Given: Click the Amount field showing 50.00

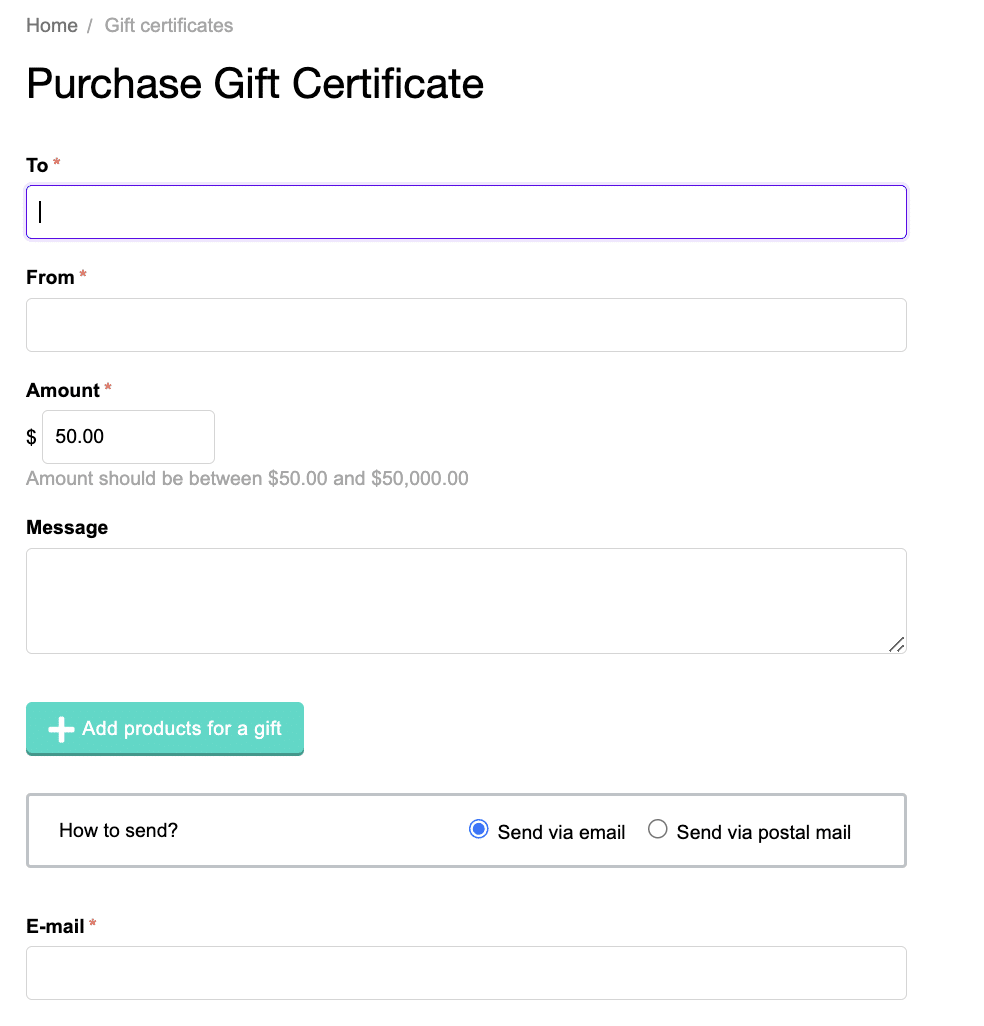Looking at the screenshot, I should 128,436.
